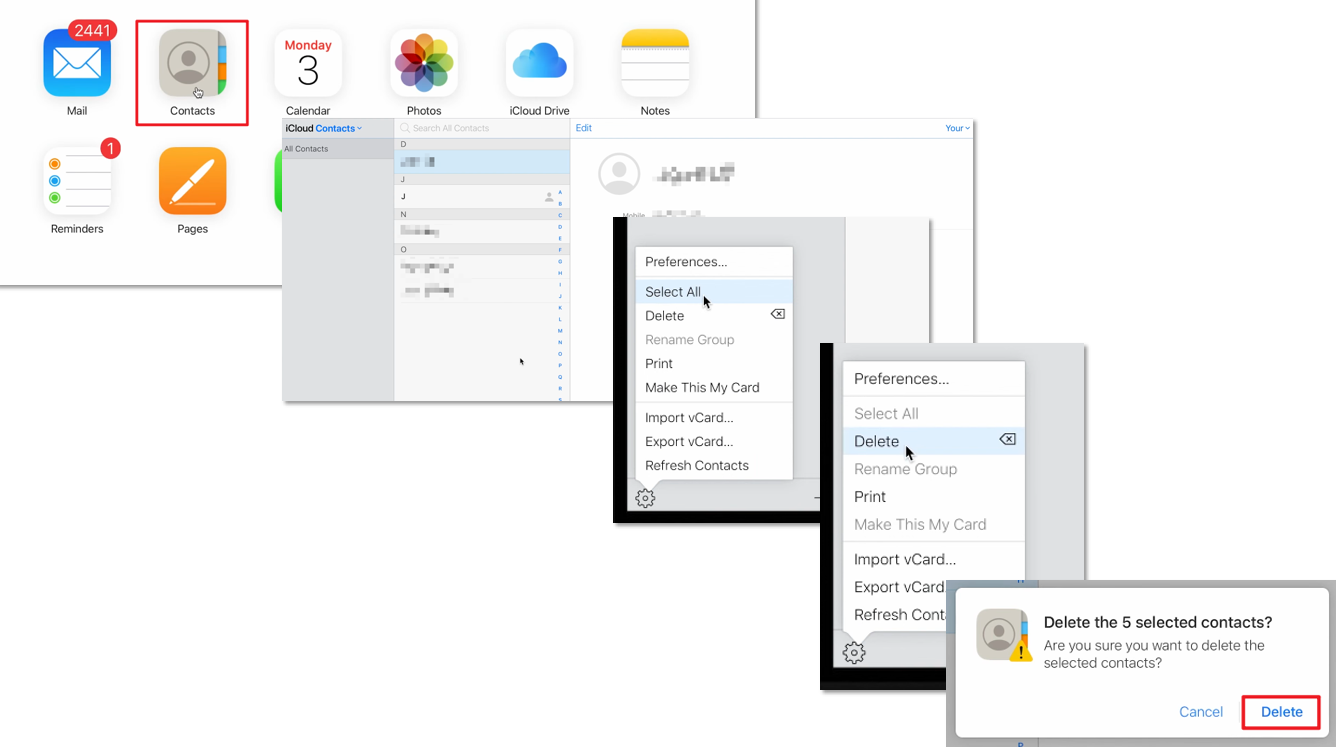Launch the Photos app icon
1336x747 pixels.
point(424,62)
